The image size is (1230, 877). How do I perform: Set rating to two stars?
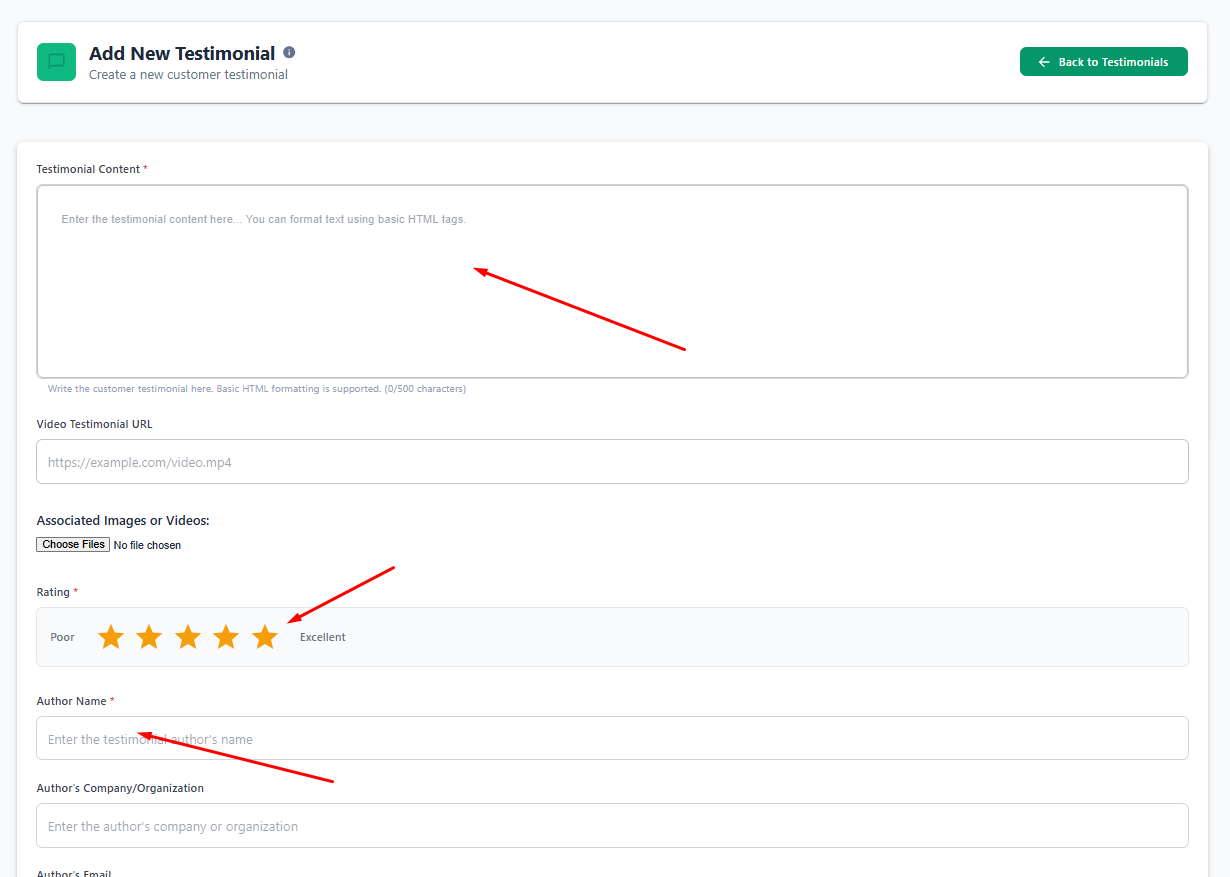(149, 637)
